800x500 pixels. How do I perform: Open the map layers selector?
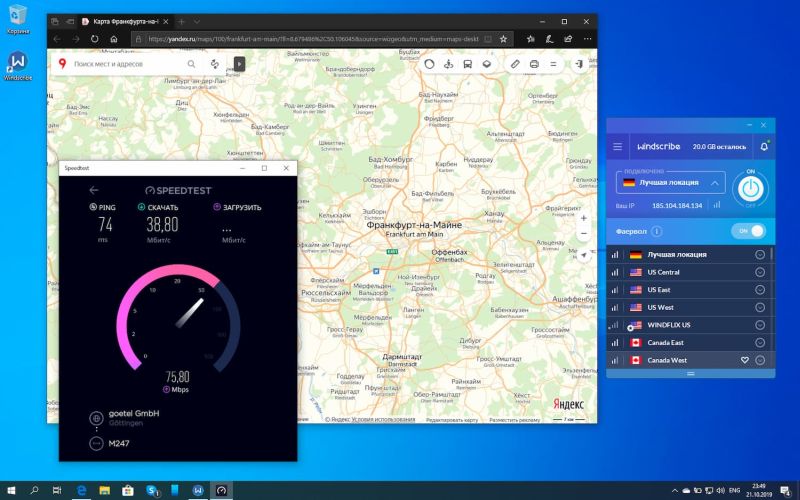coord(486,64)
